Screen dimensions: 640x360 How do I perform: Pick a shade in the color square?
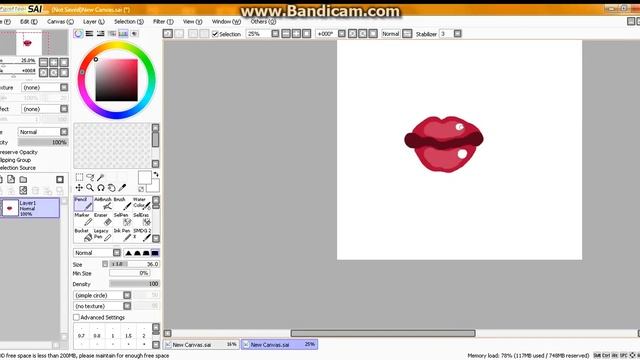(x=116, y=80)
